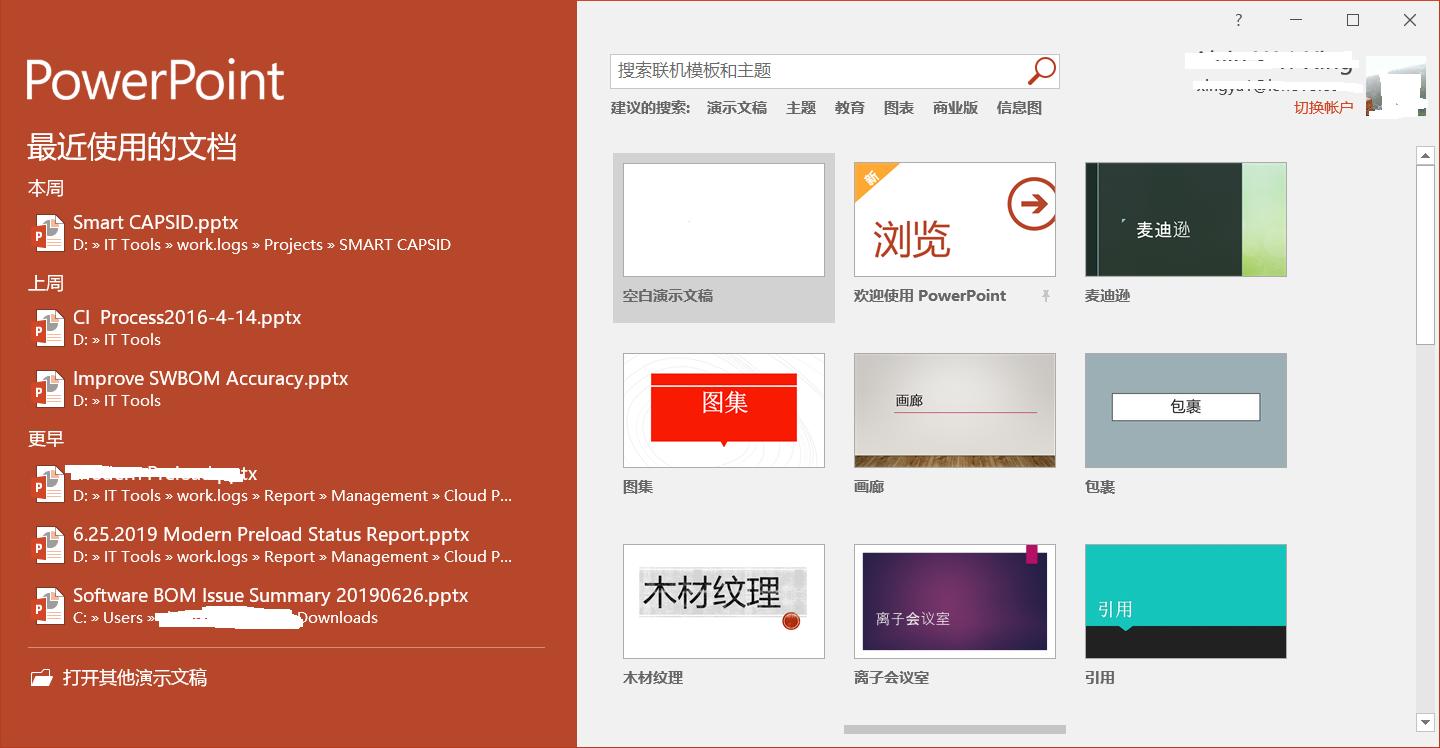Viewport: 1440px width, 748px height.
Task: Click the help question mark icon
Action: pos(1238,20)
